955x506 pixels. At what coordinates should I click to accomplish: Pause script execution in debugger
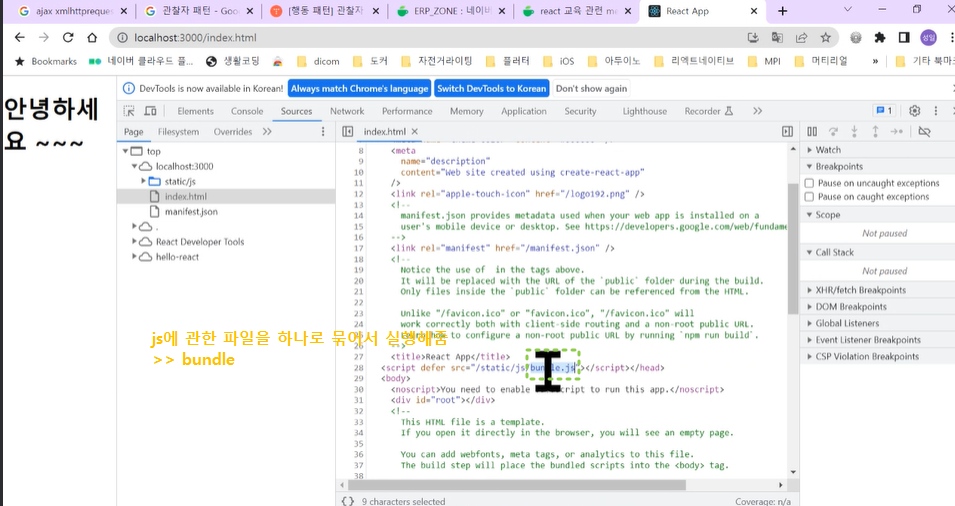click(x=812, y=132)
